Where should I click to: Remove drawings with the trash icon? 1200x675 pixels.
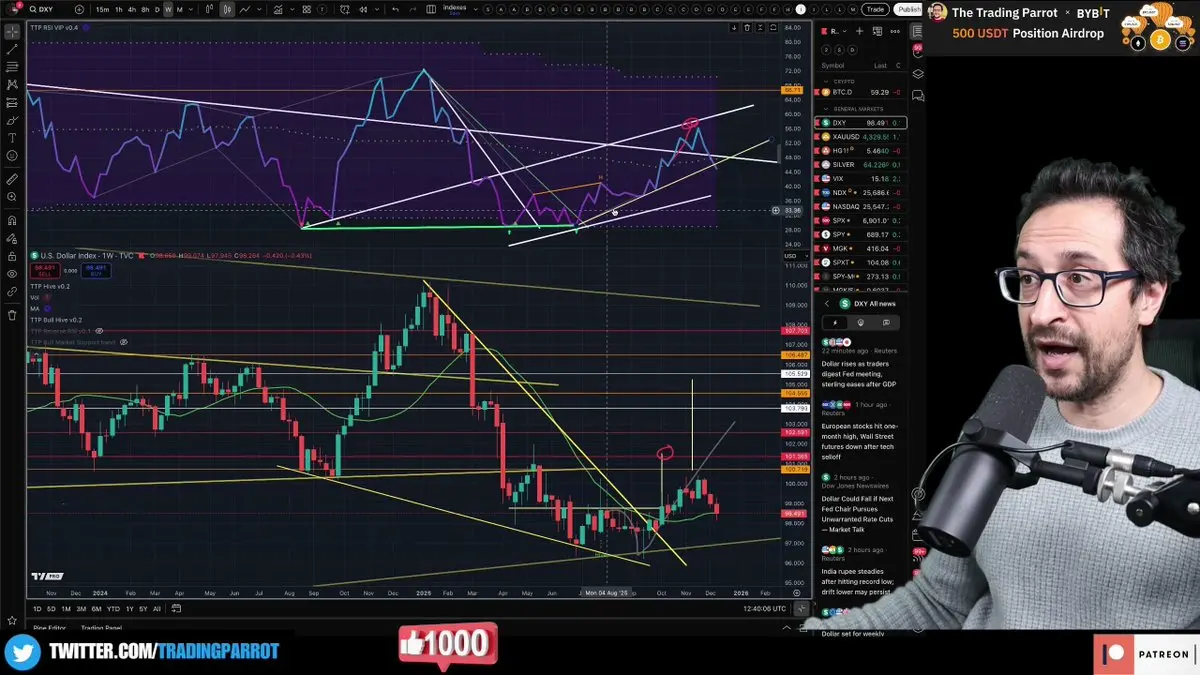click(x=12, y=315)
